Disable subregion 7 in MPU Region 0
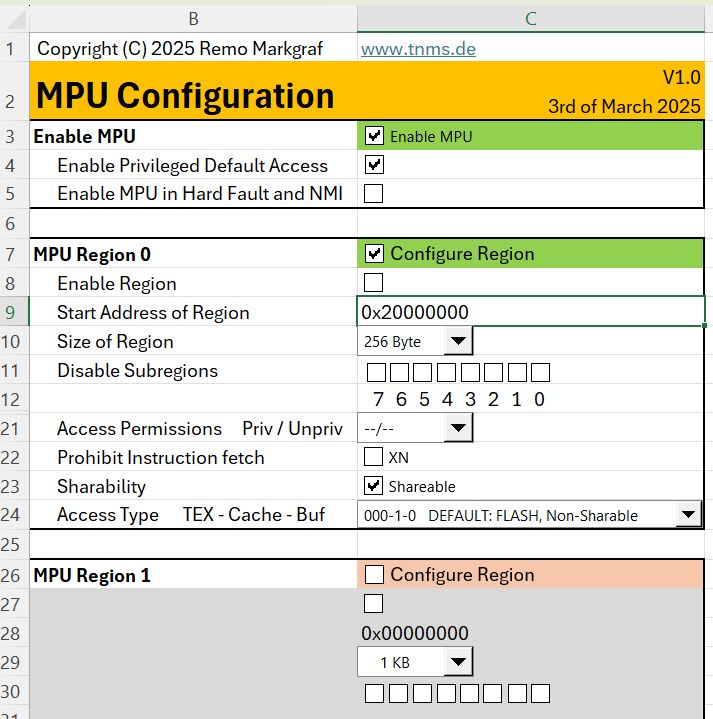This screenshot has width=713, height=719. (x=377, y=373)
